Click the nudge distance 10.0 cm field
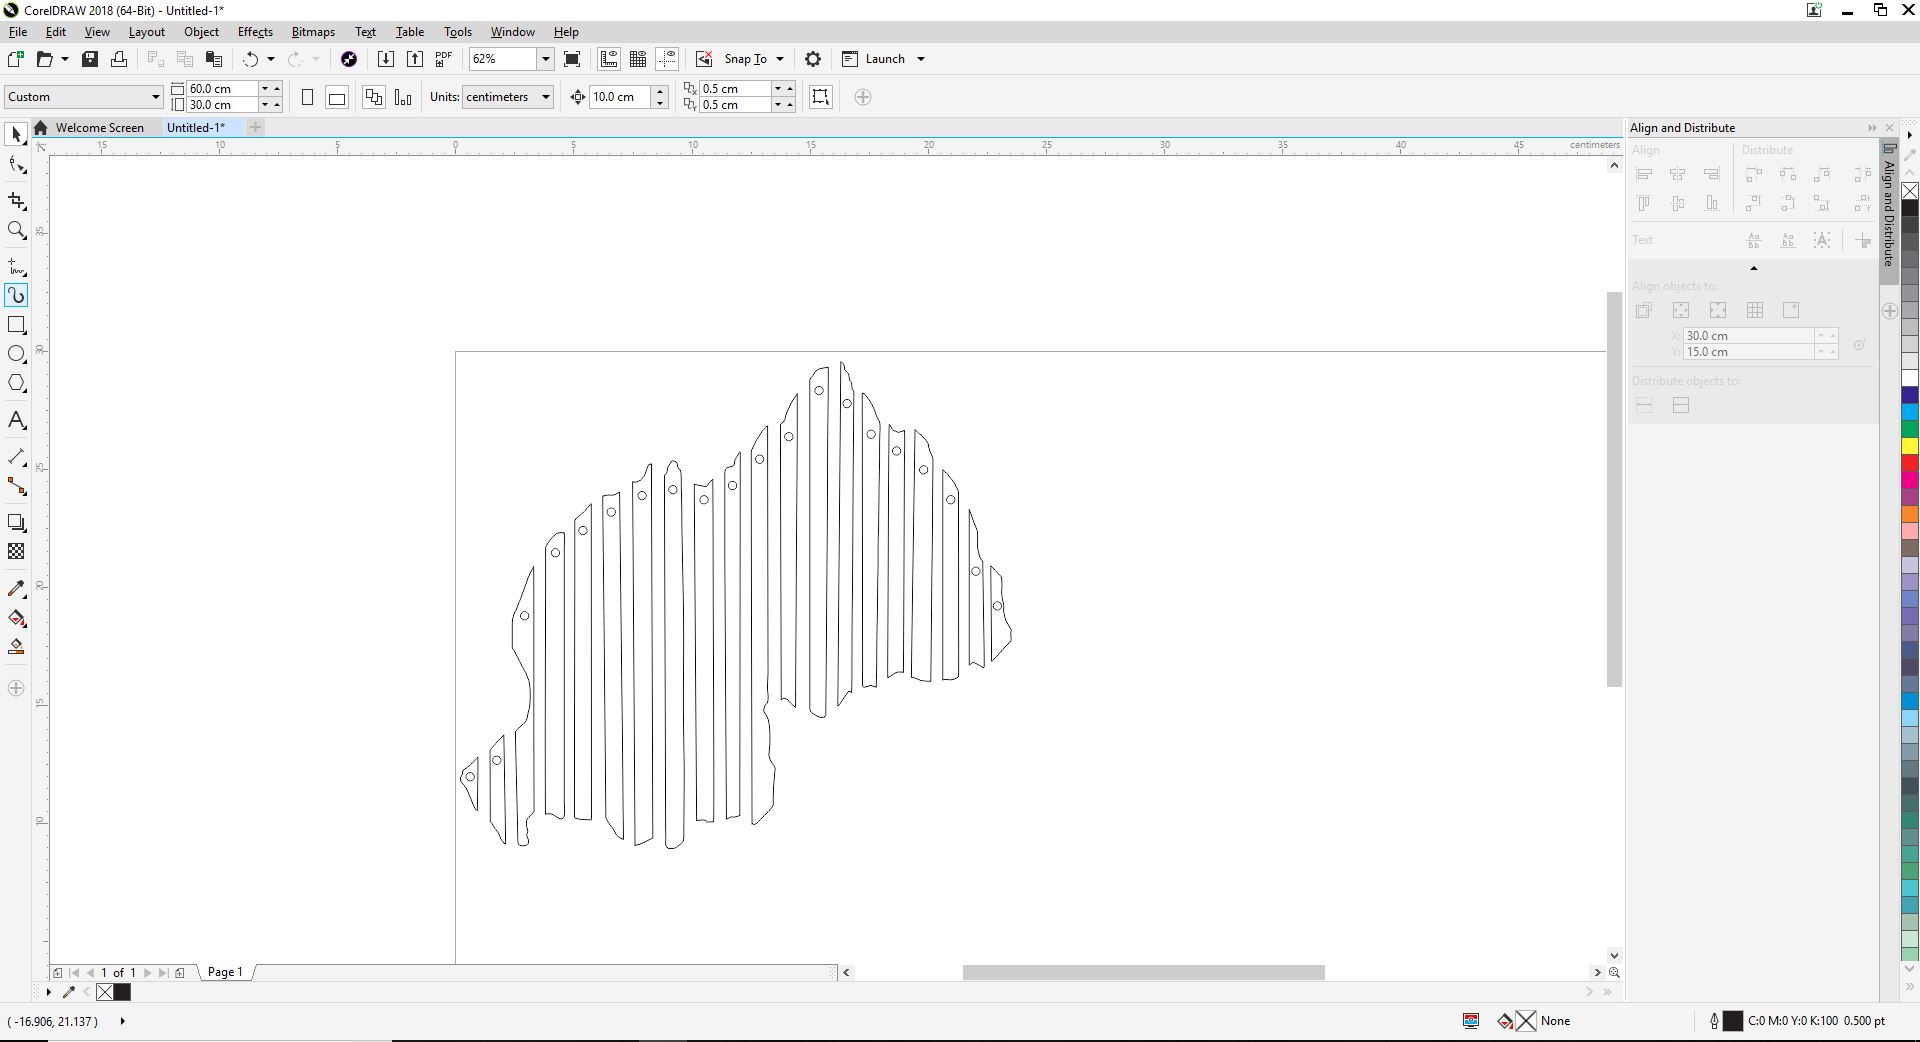This screenshot has width=1920, height=1042. pyautogui.click(x=619, y=97)
